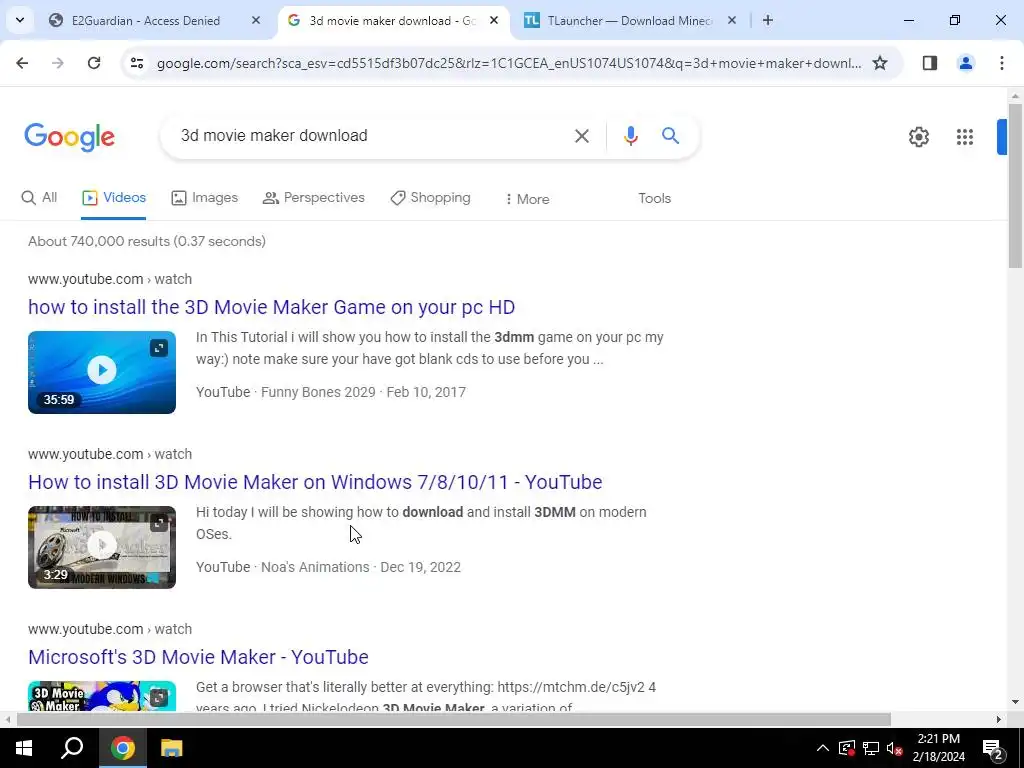This screenshot has width=1024, height=768.
Task: Open File Explorer from the taskbar
Action: point(172,748)
